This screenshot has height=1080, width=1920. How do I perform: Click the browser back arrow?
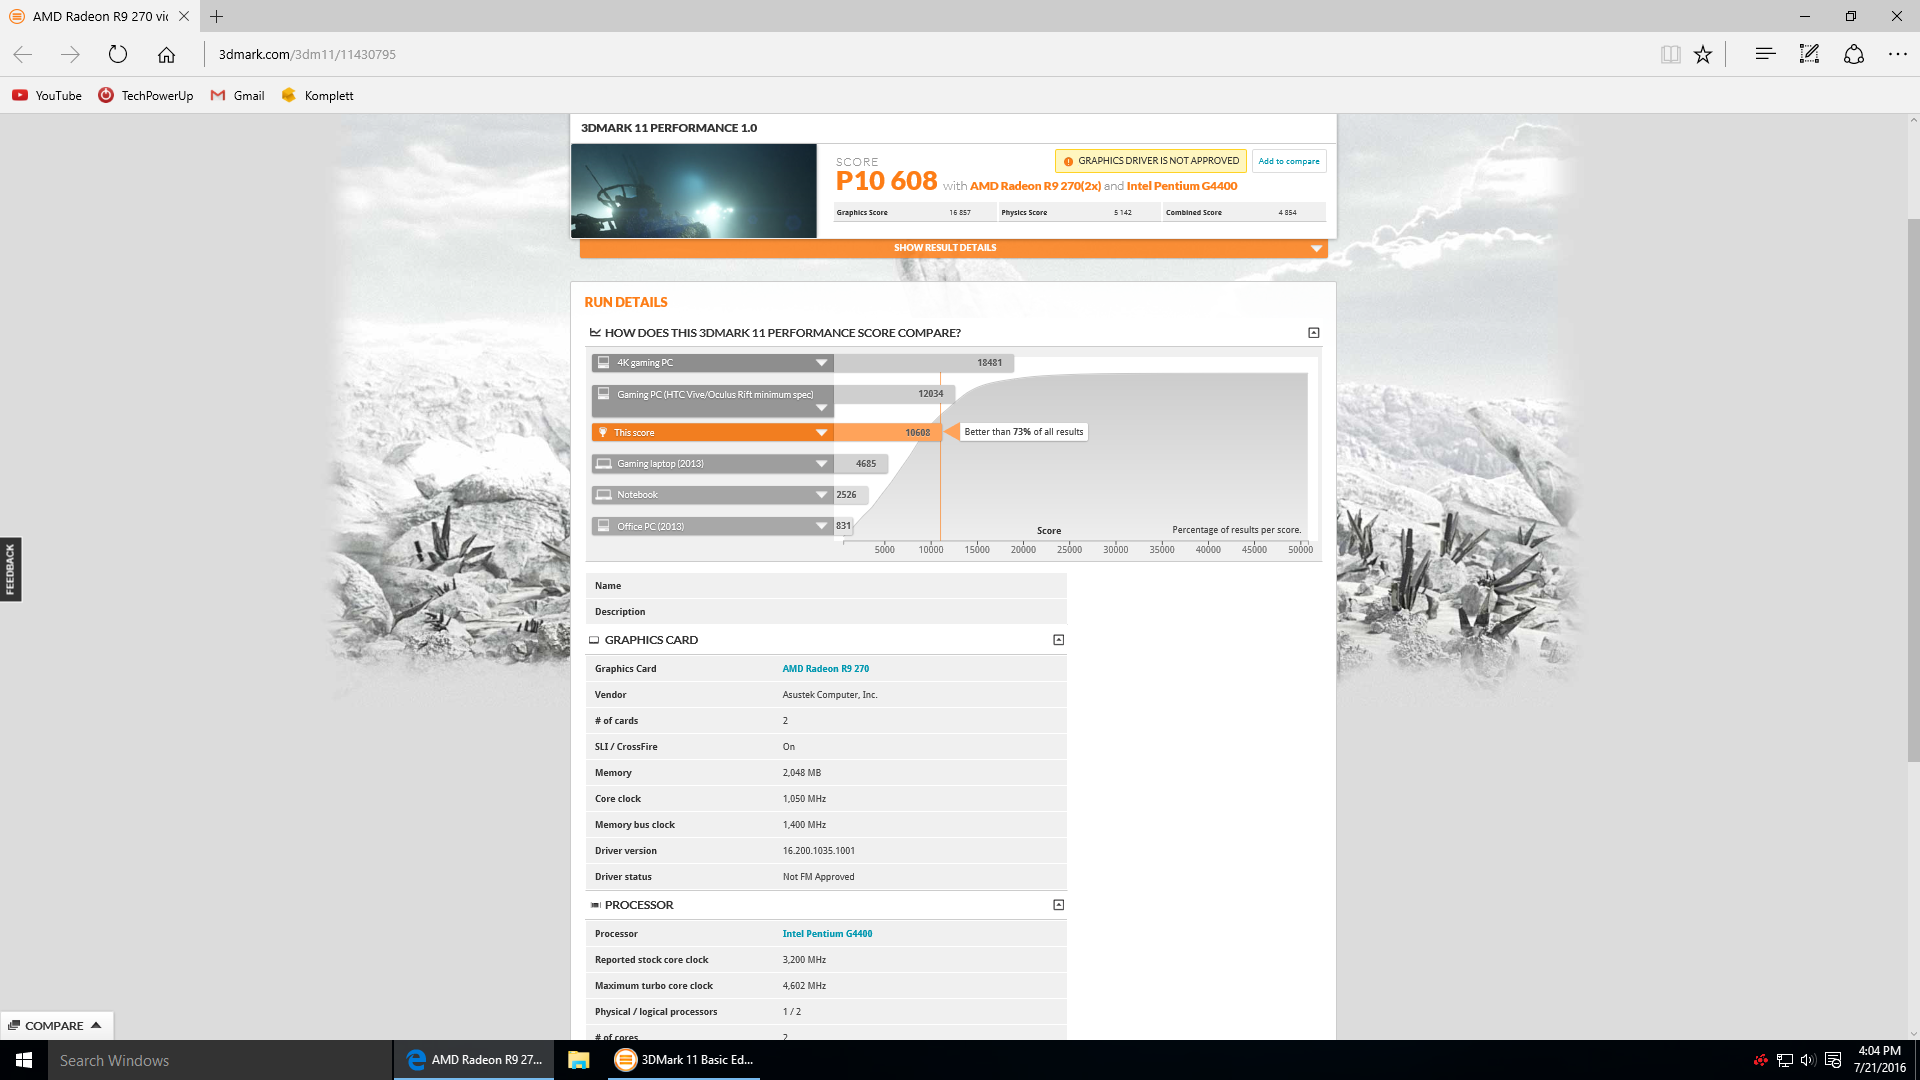[23, 54]
